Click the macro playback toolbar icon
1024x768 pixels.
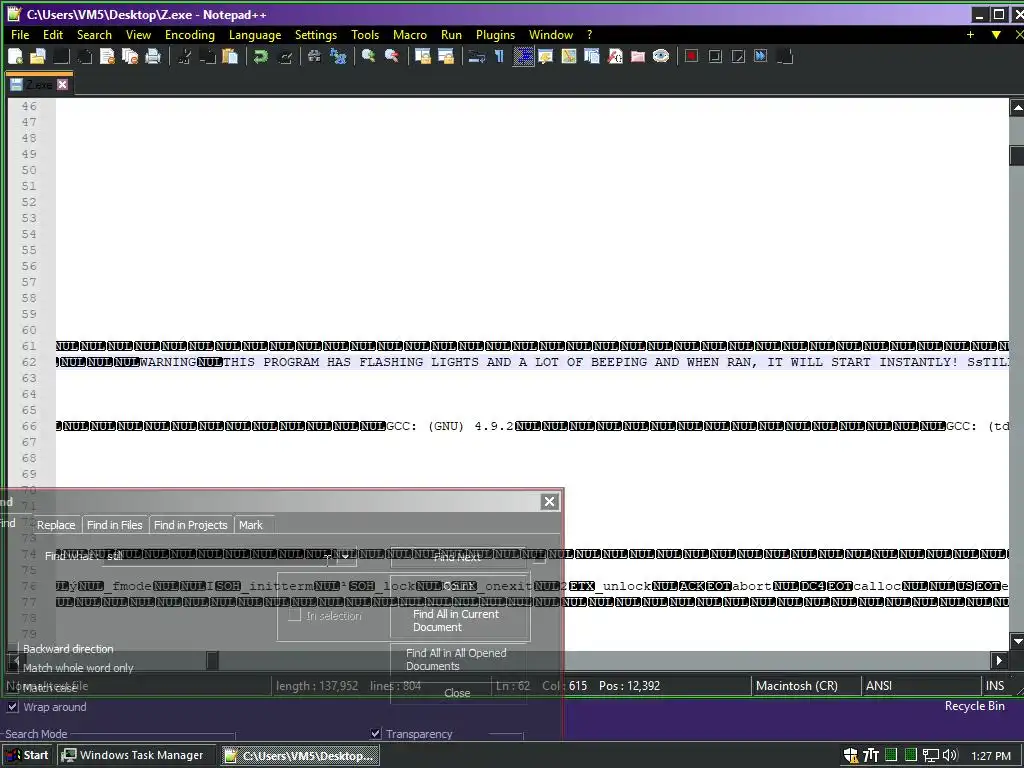coord(738,57)
